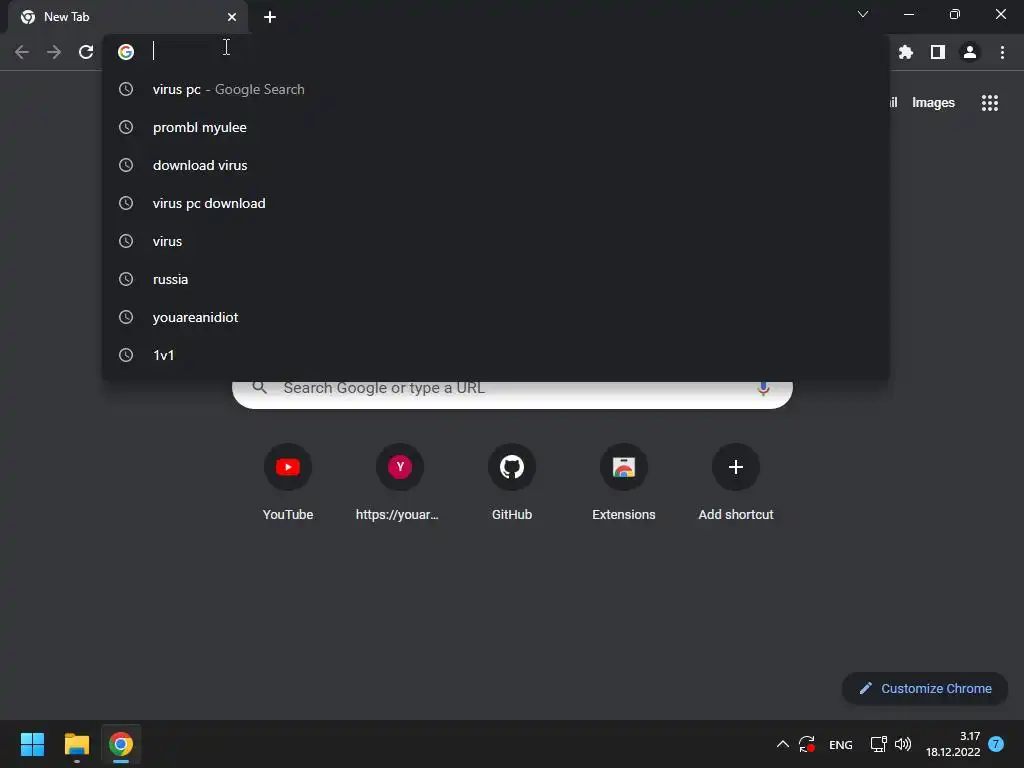Select the '1v1' suggestion
1024x768 pixels.
click(496, 355)
